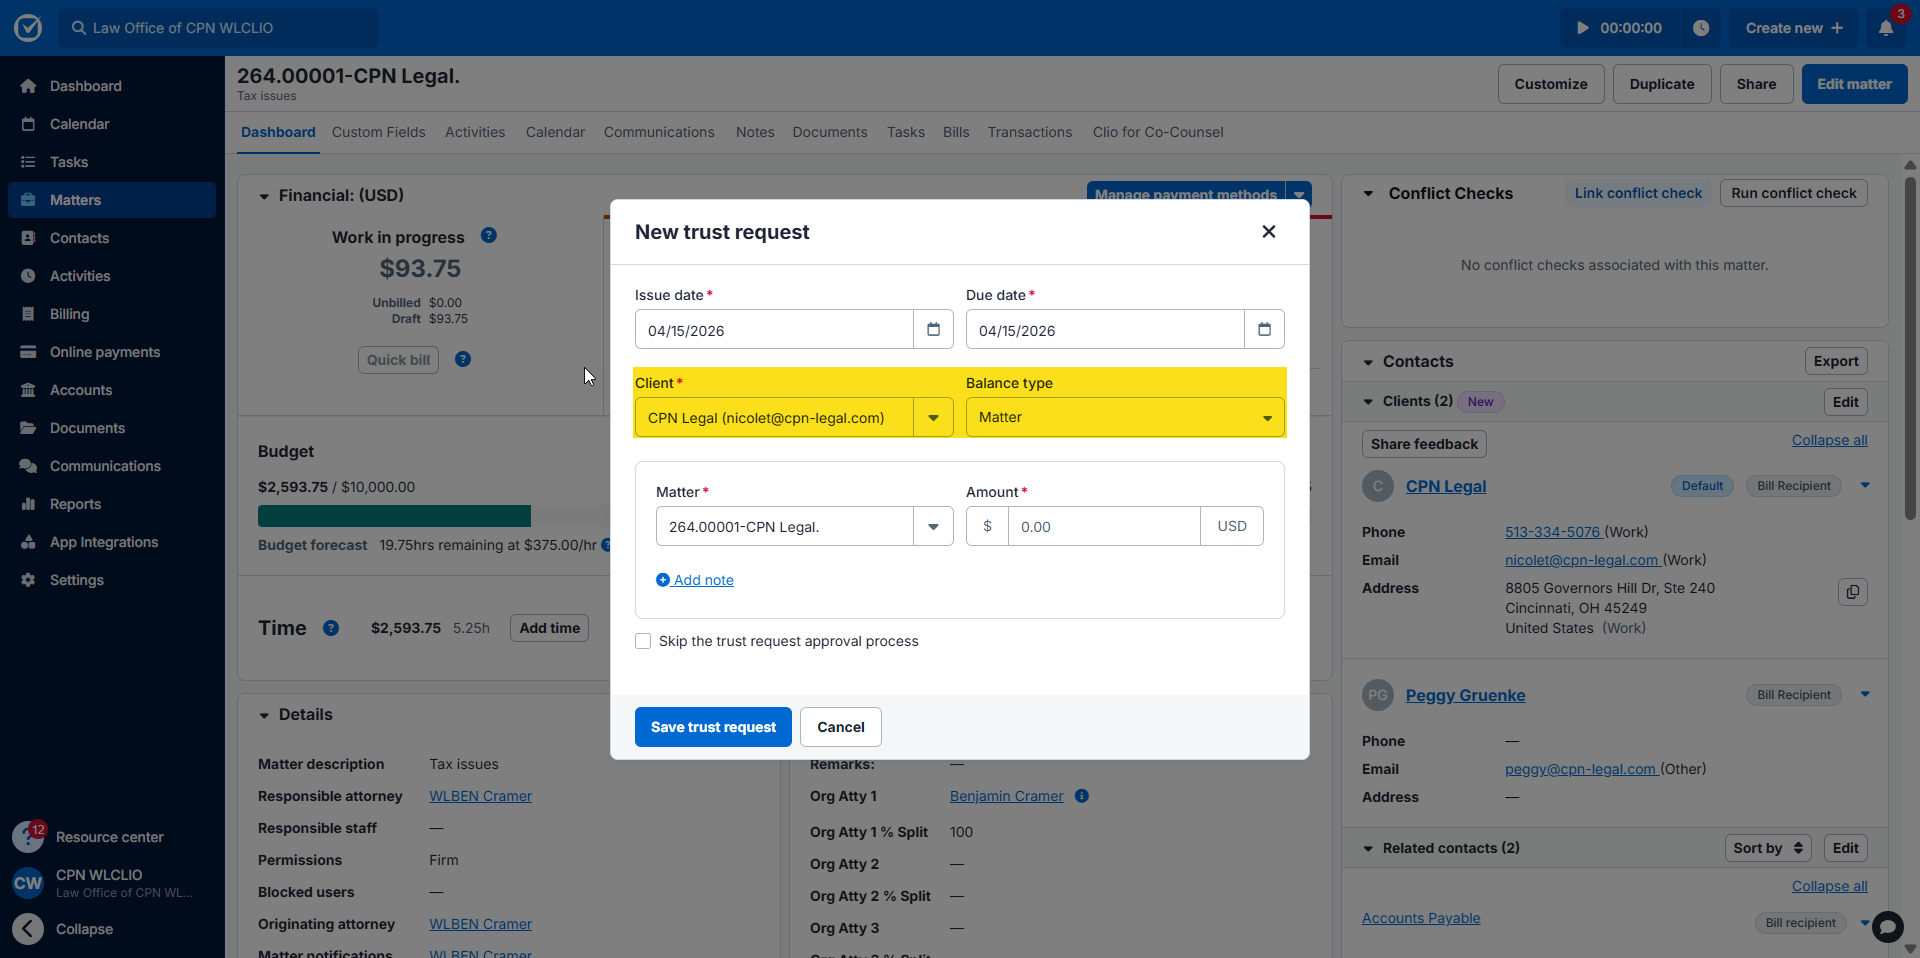Expand the Matter selection dropdown

933,527
